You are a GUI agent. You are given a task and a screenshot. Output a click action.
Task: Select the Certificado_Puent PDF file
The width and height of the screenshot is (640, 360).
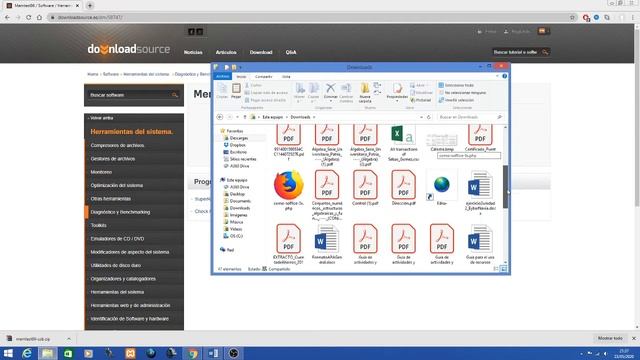(x=480, y=139)
